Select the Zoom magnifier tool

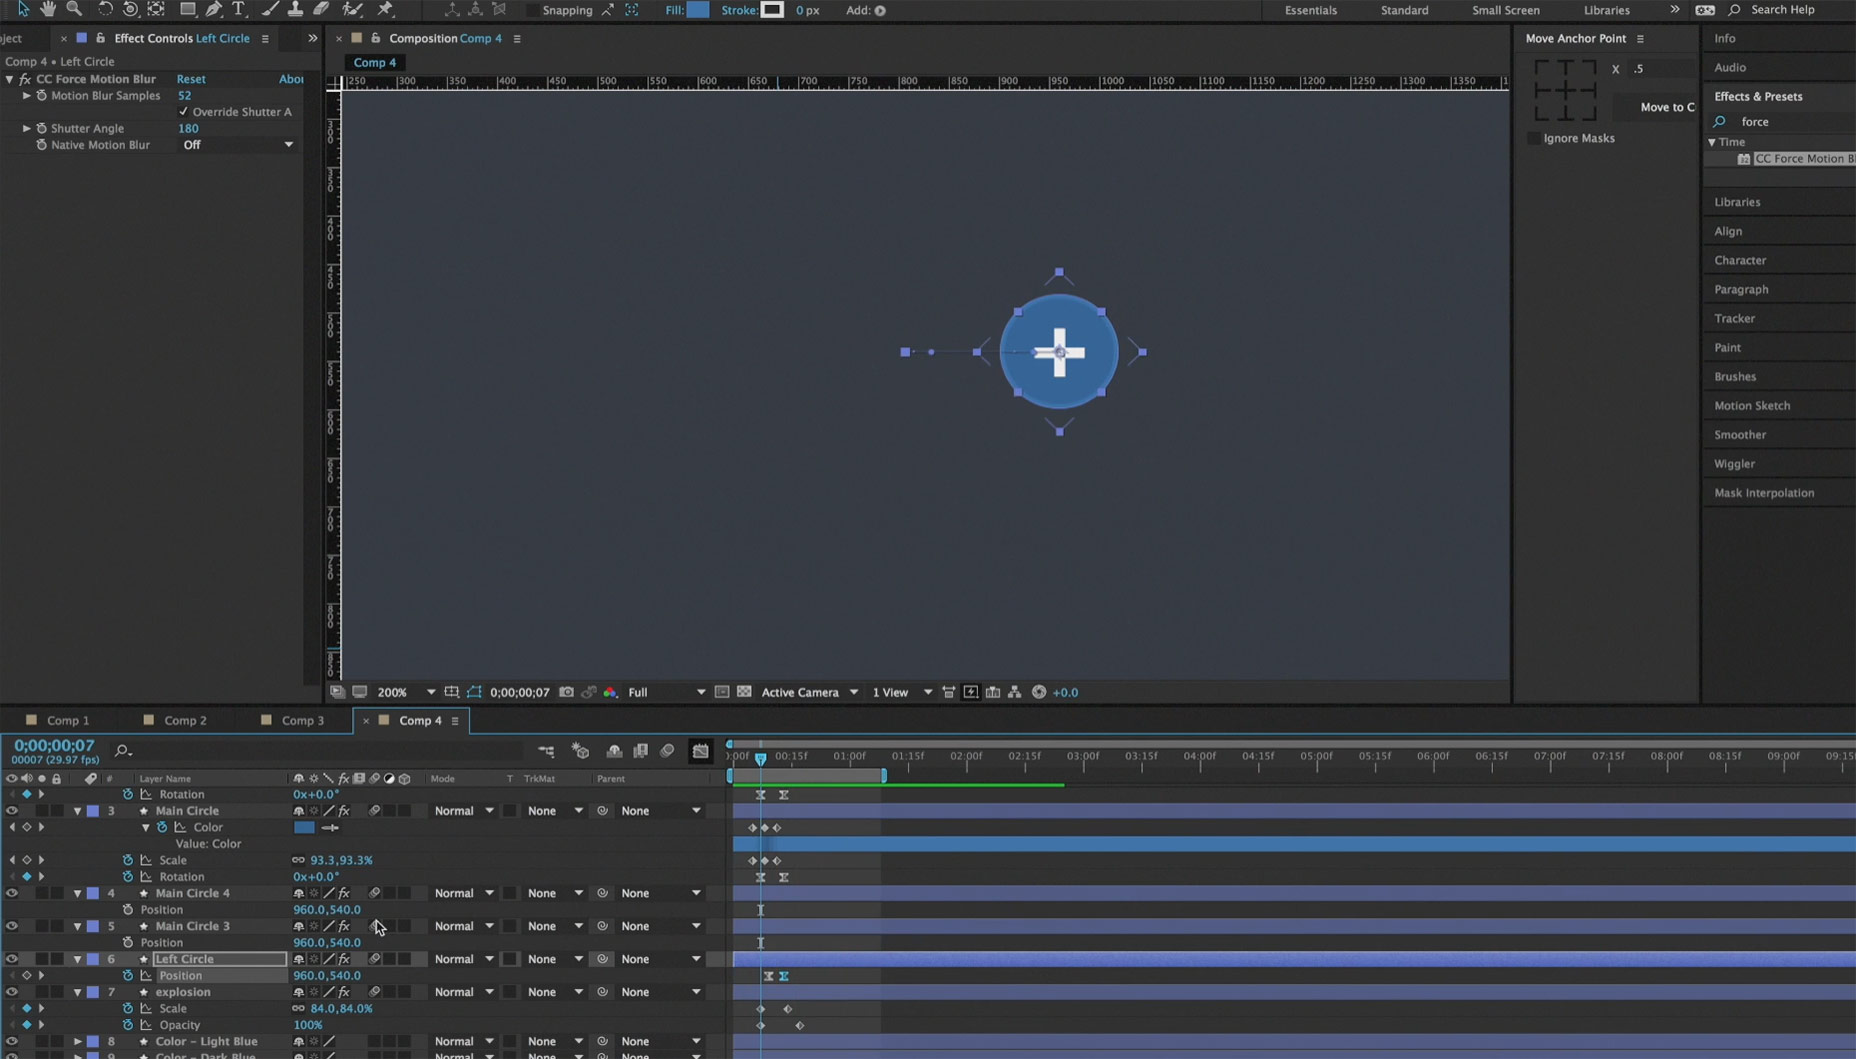74,9
